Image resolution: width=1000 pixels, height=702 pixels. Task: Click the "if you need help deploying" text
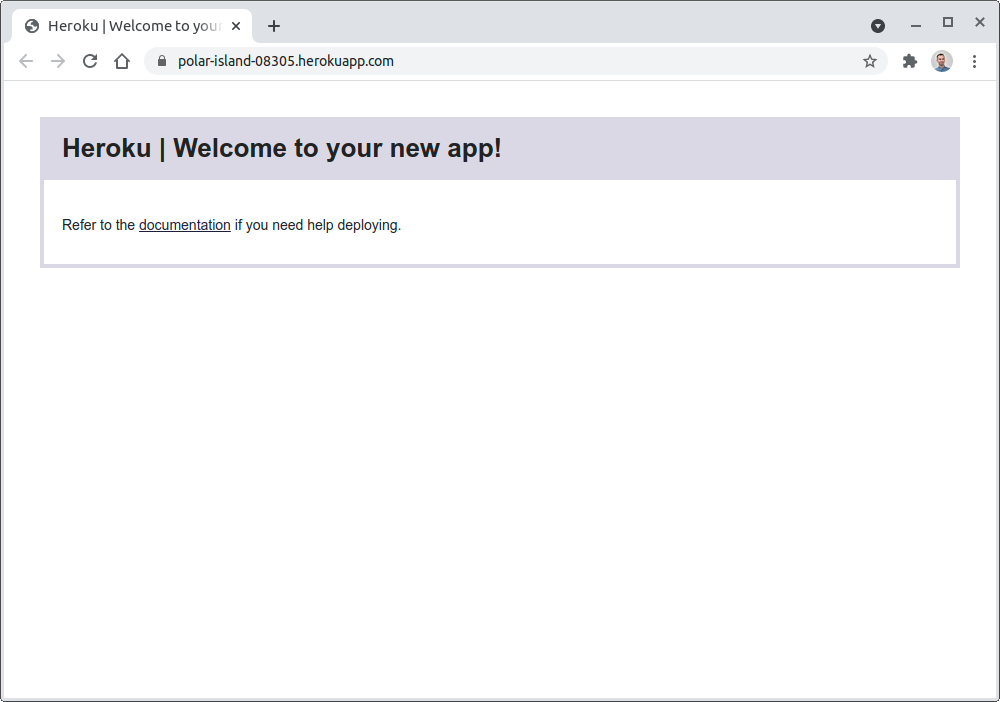[318, 225]
